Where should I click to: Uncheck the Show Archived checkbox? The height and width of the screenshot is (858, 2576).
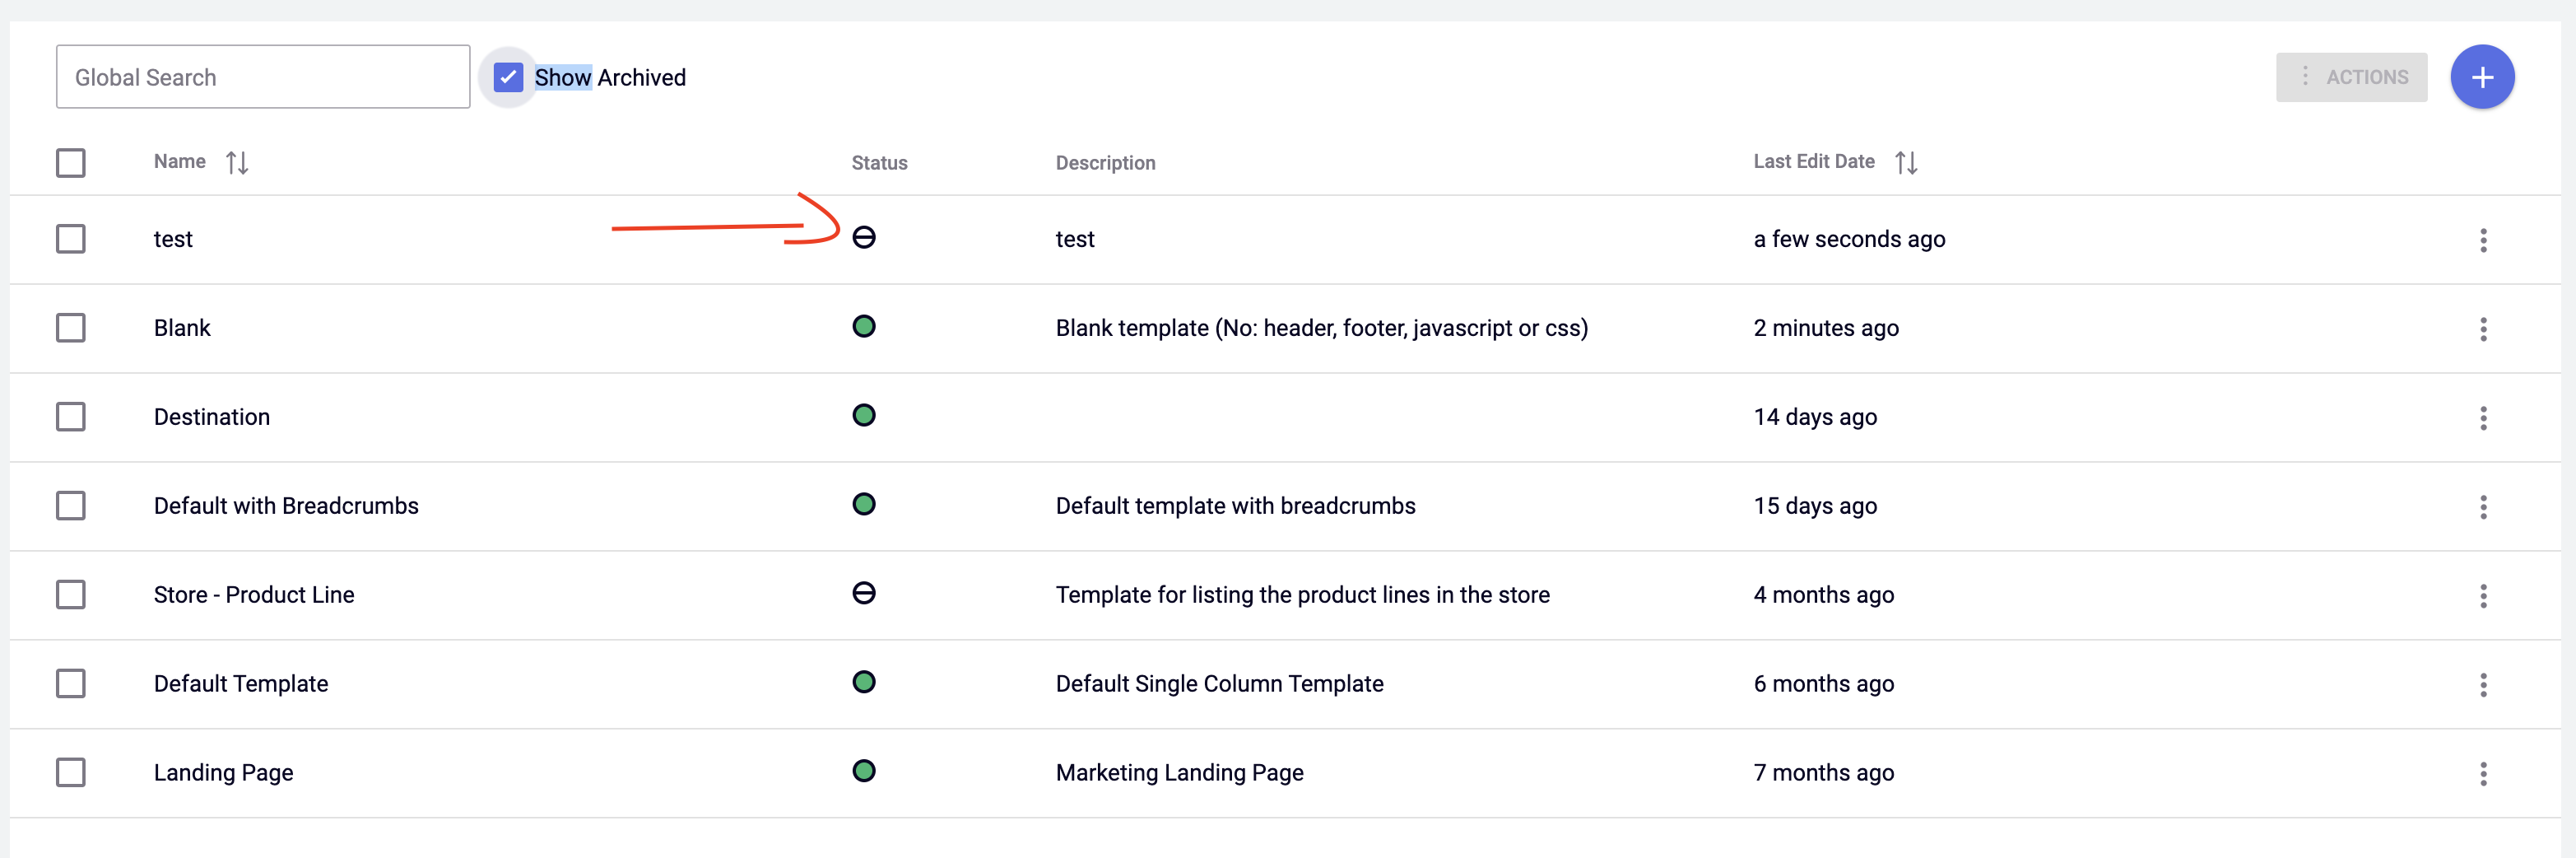(x=508, y=76)
